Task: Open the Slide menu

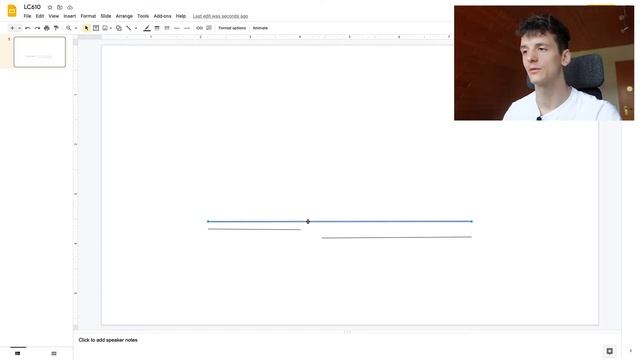Action: 106,16
